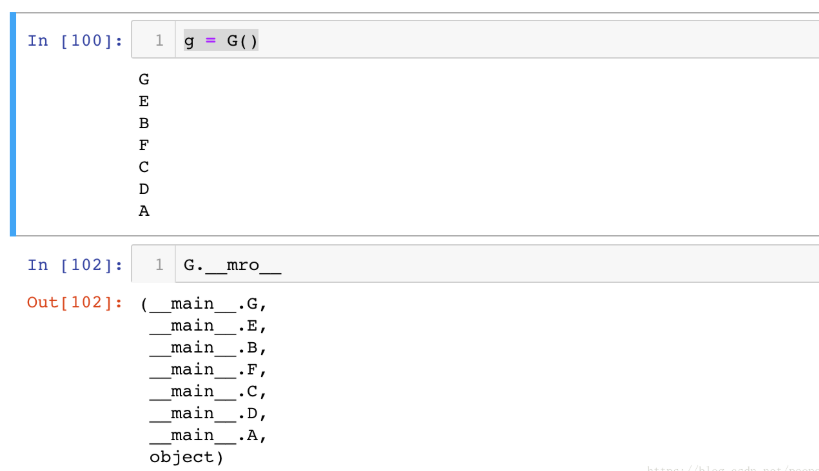Click output line 'A' under cell 100

click(144, 211)
